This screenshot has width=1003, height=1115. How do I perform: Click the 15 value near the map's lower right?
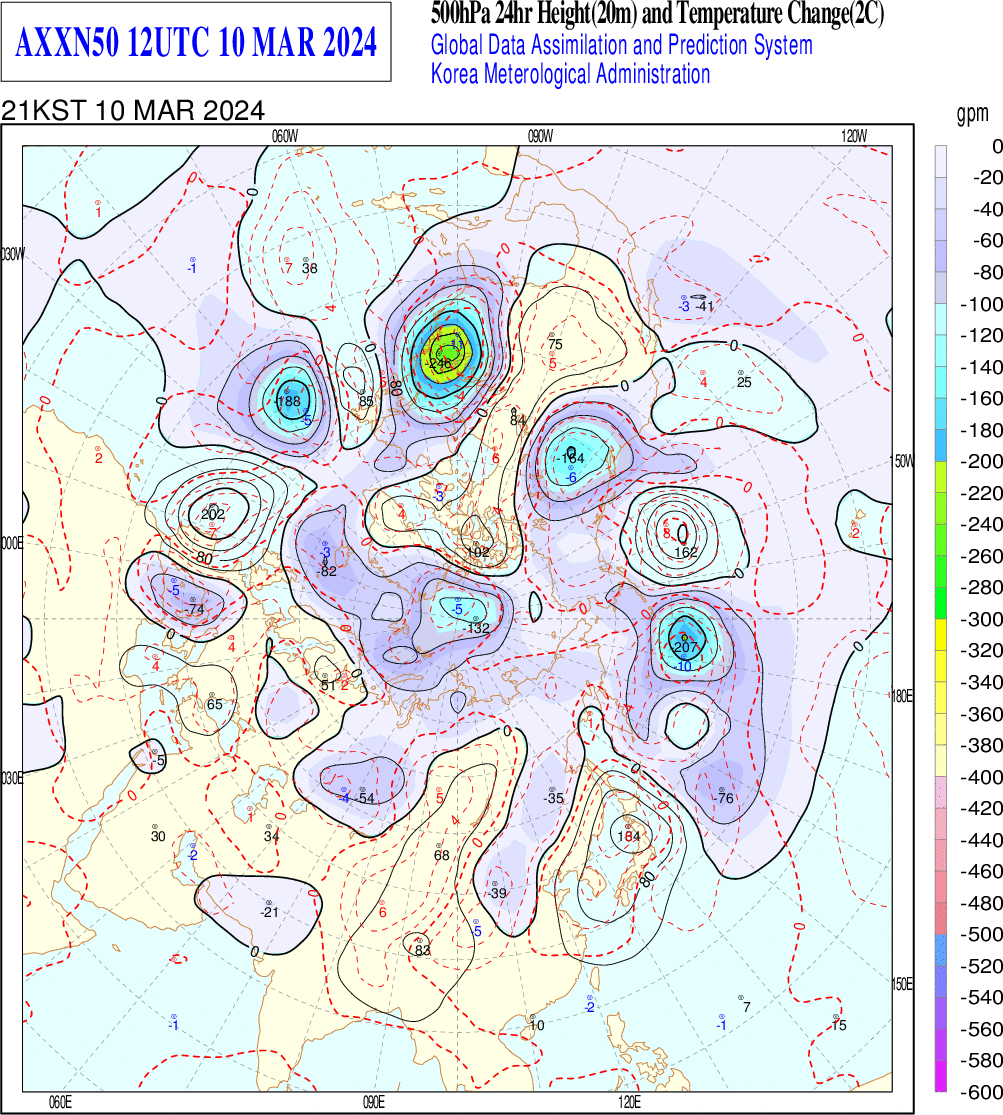click(839, 1025)
